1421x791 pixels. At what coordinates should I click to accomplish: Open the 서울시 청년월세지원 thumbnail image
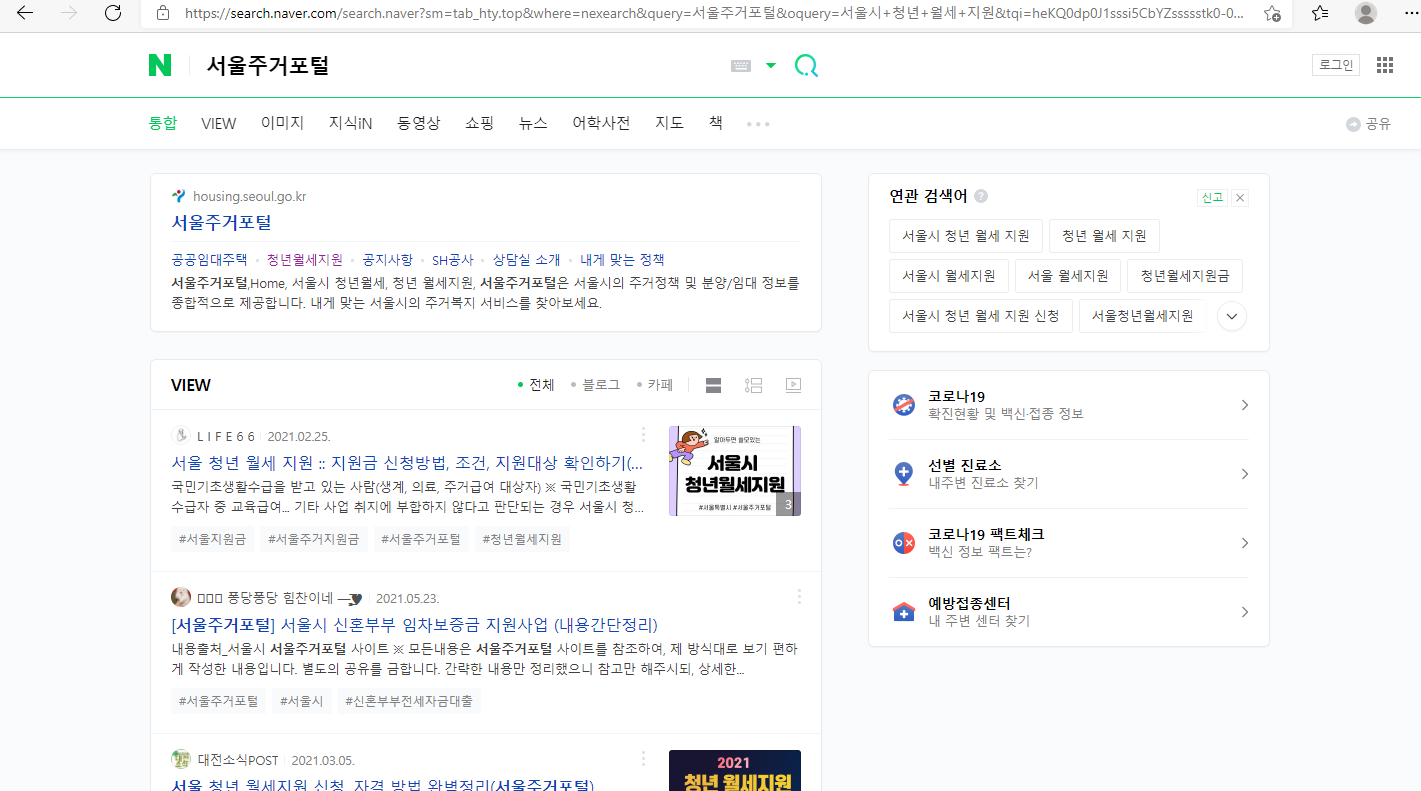click(x=735, y=471)
